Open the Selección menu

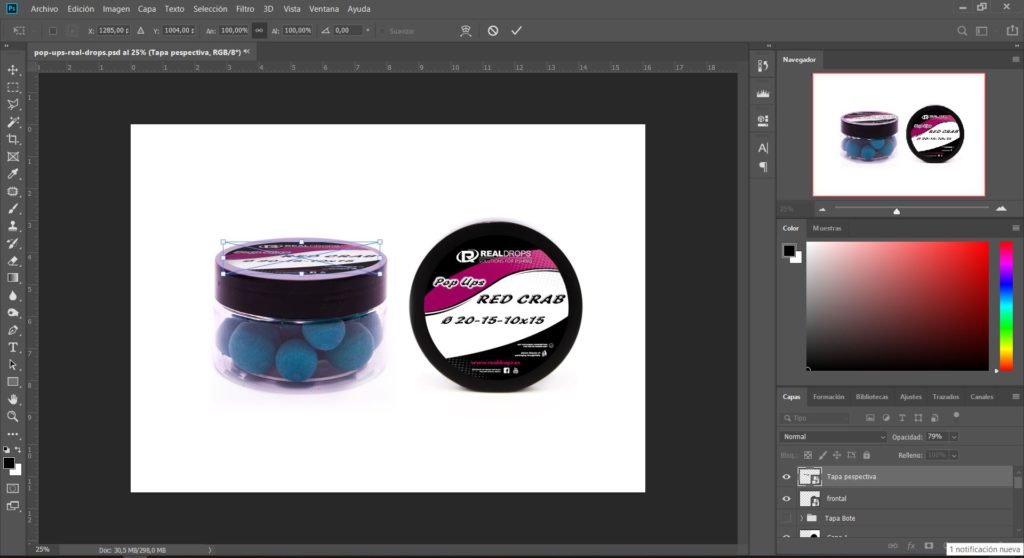[210, 9]
